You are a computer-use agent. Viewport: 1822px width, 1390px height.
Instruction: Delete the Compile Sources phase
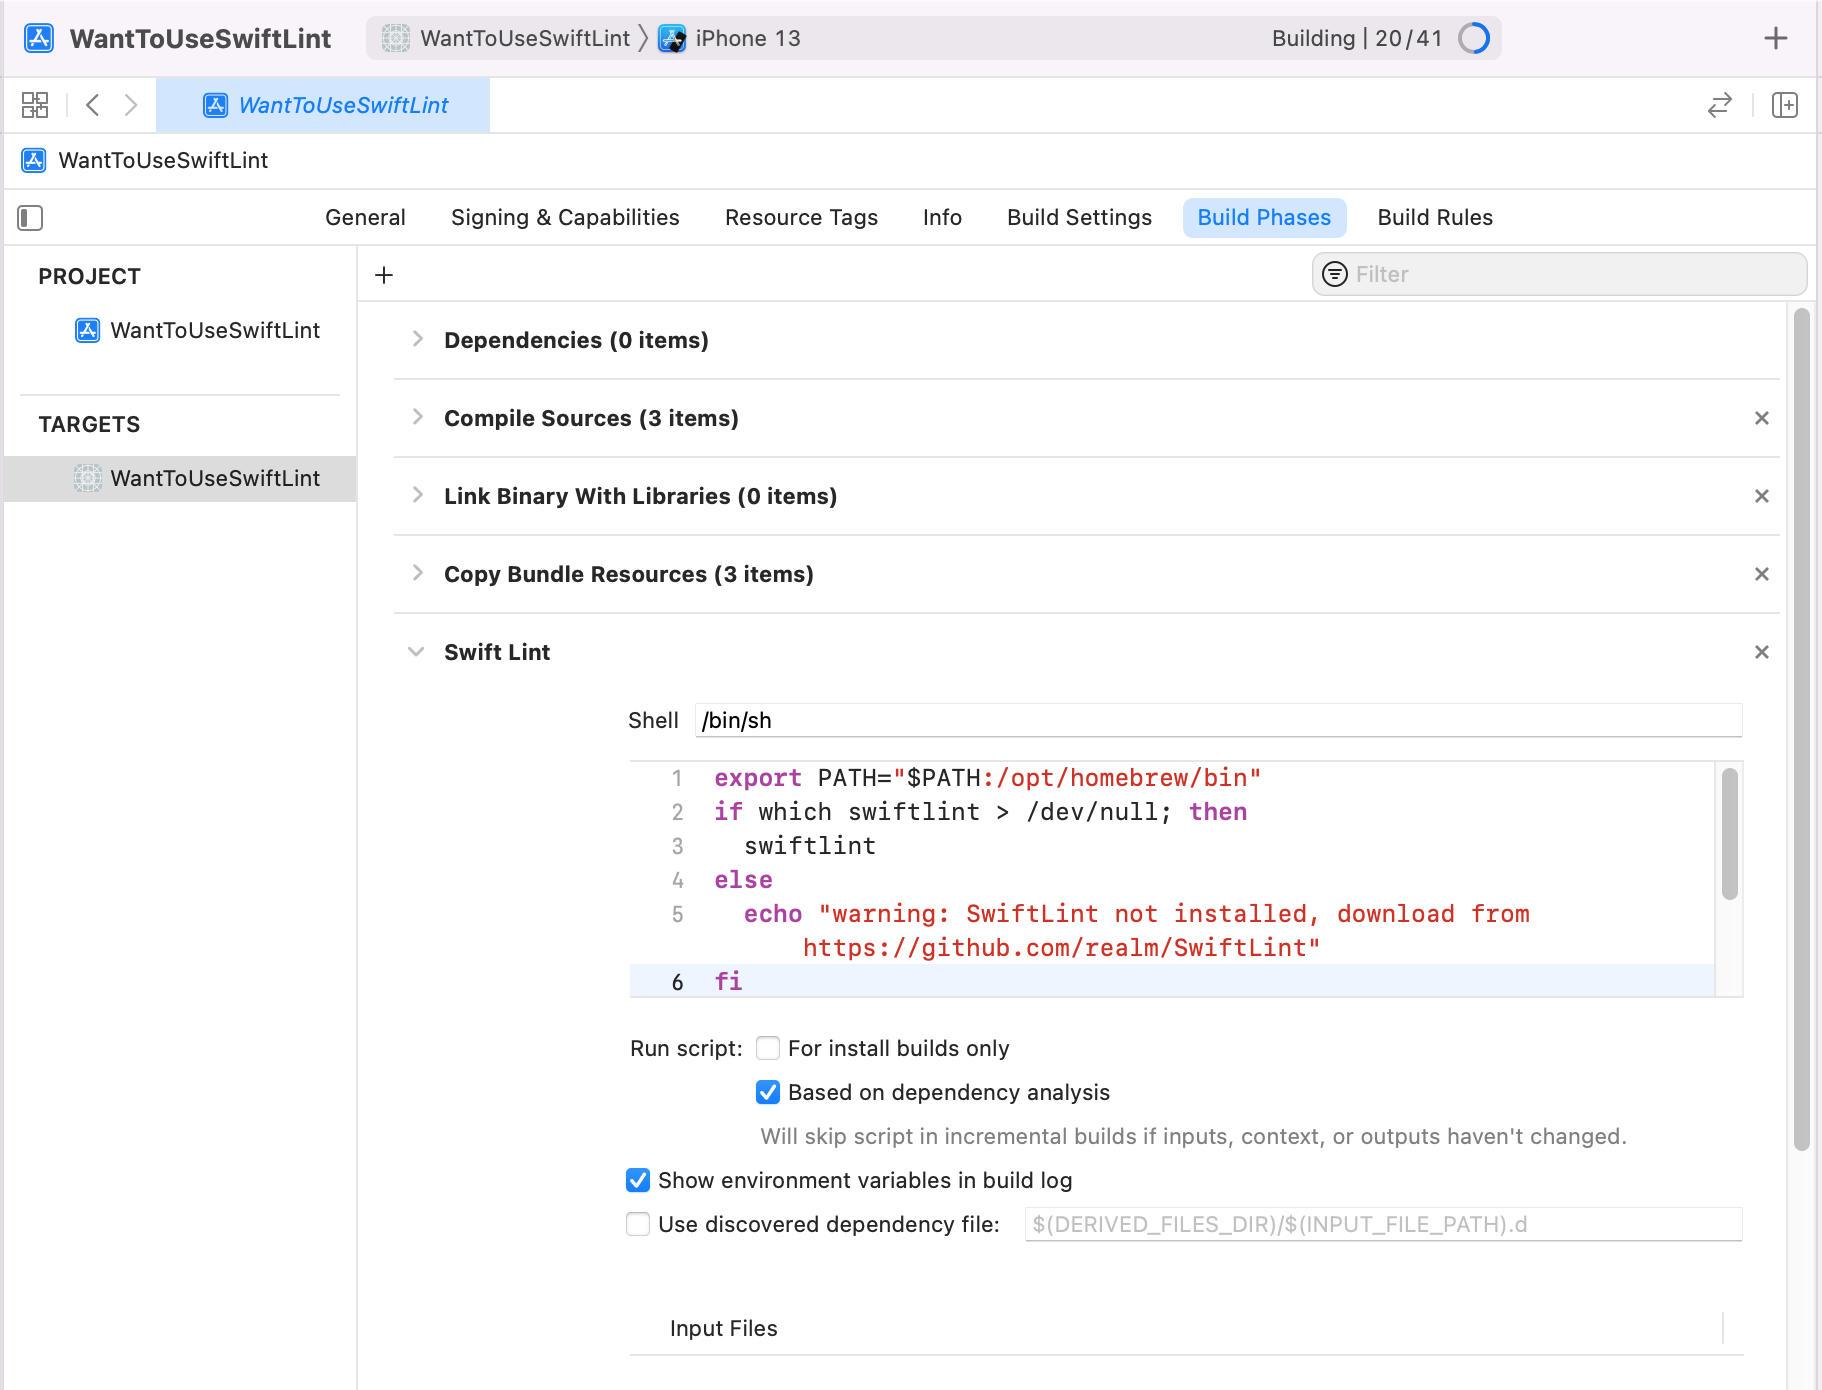click(x=1762, y=418)
